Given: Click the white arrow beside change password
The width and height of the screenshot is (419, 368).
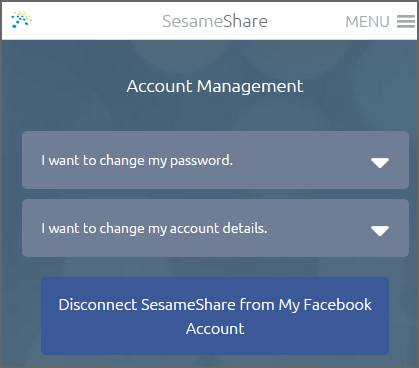Looking at the screenshot, I should [380, 163].
